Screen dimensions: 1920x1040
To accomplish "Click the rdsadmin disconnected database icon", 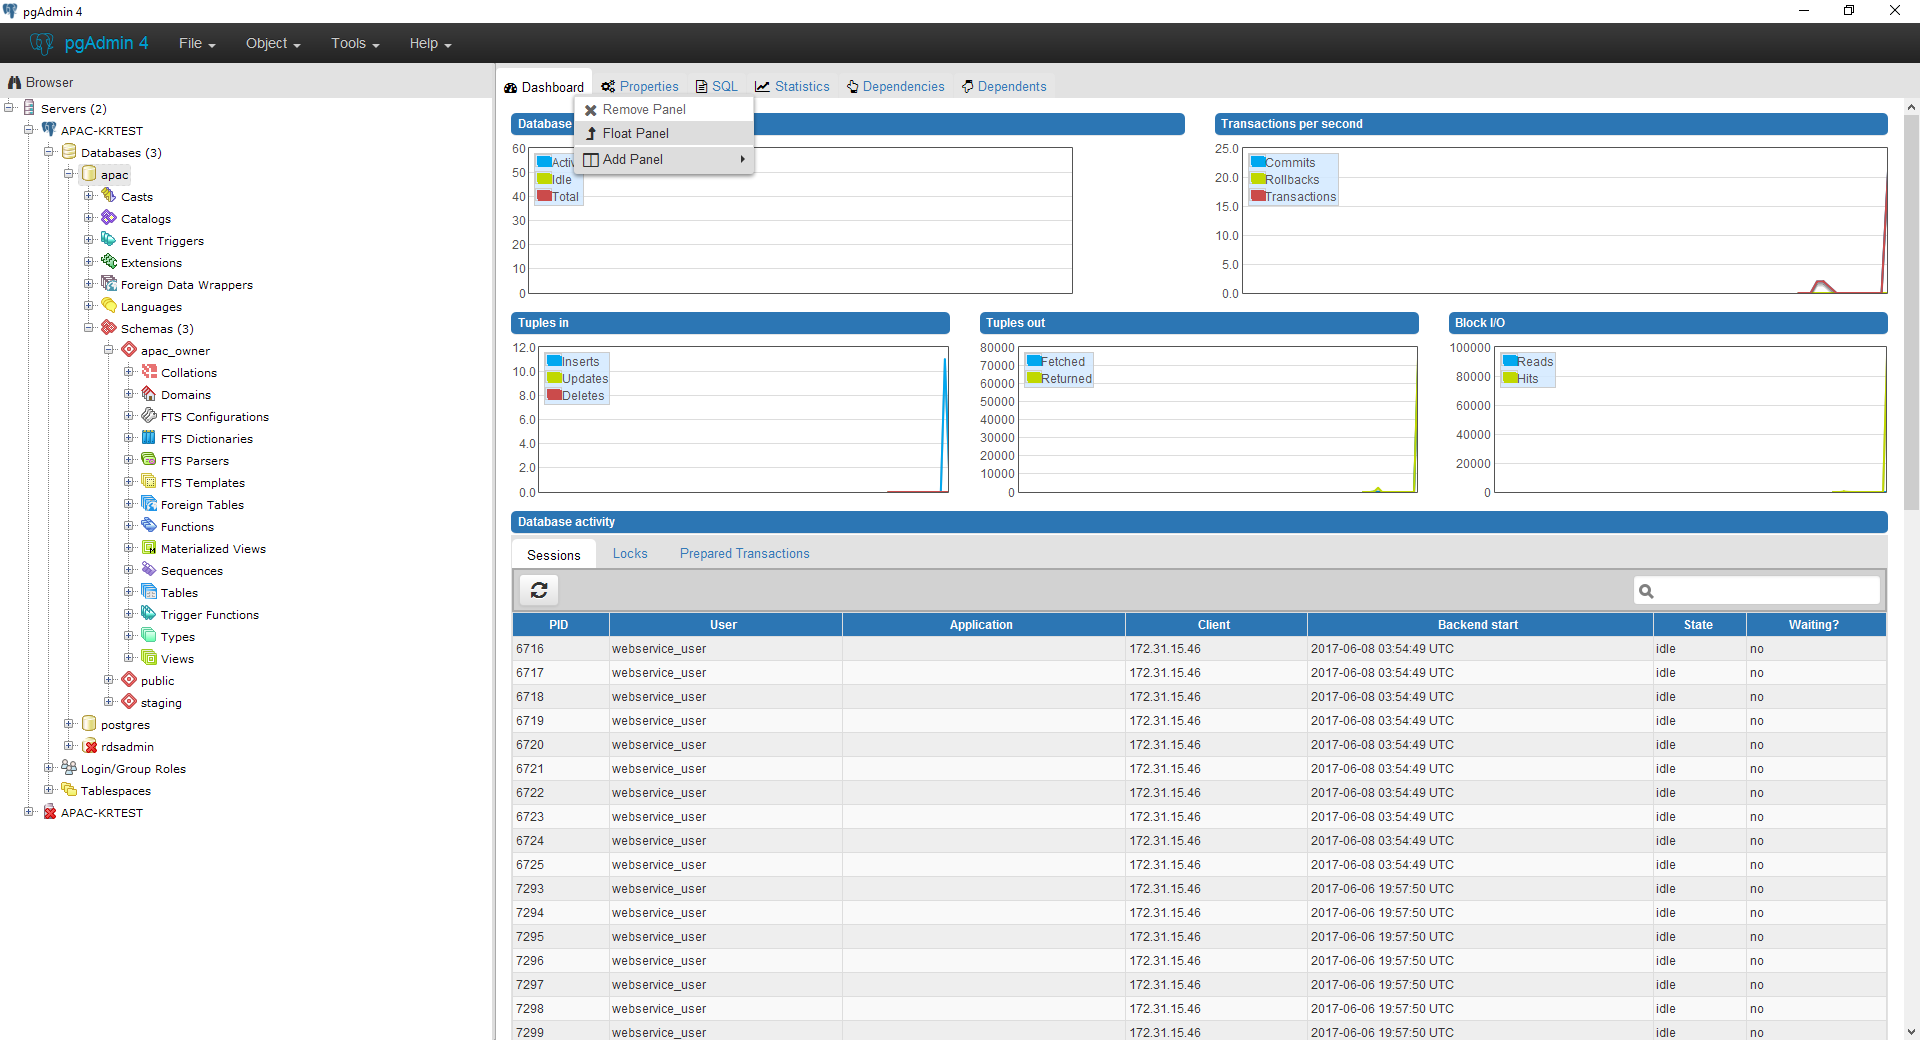I will [90, 746].
